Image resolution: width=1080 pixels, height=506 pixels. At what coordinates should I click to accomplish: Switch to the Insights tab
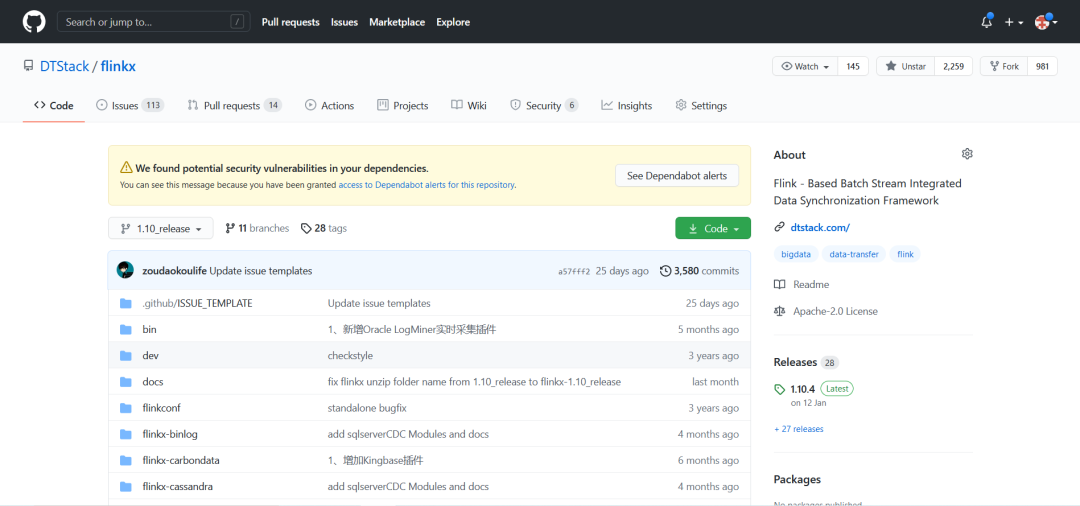point(627,105)
